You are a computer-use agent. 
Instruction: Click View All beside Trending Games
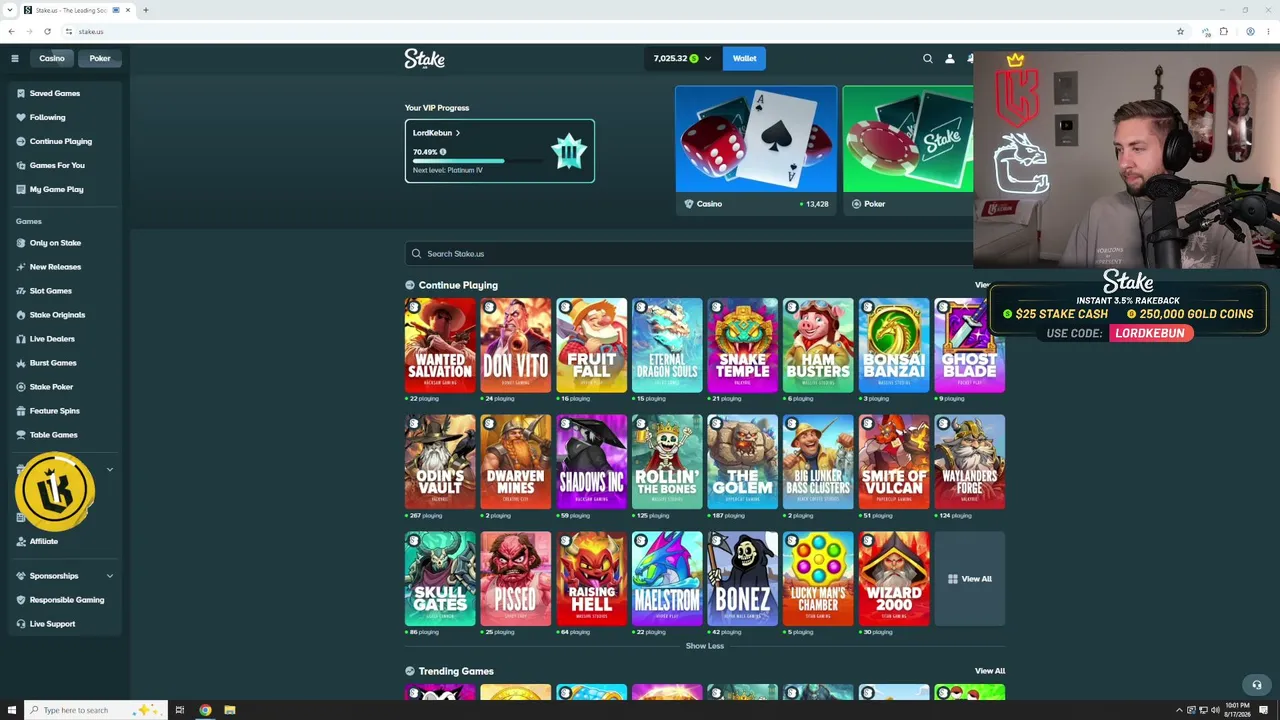(x=990, y=671)
